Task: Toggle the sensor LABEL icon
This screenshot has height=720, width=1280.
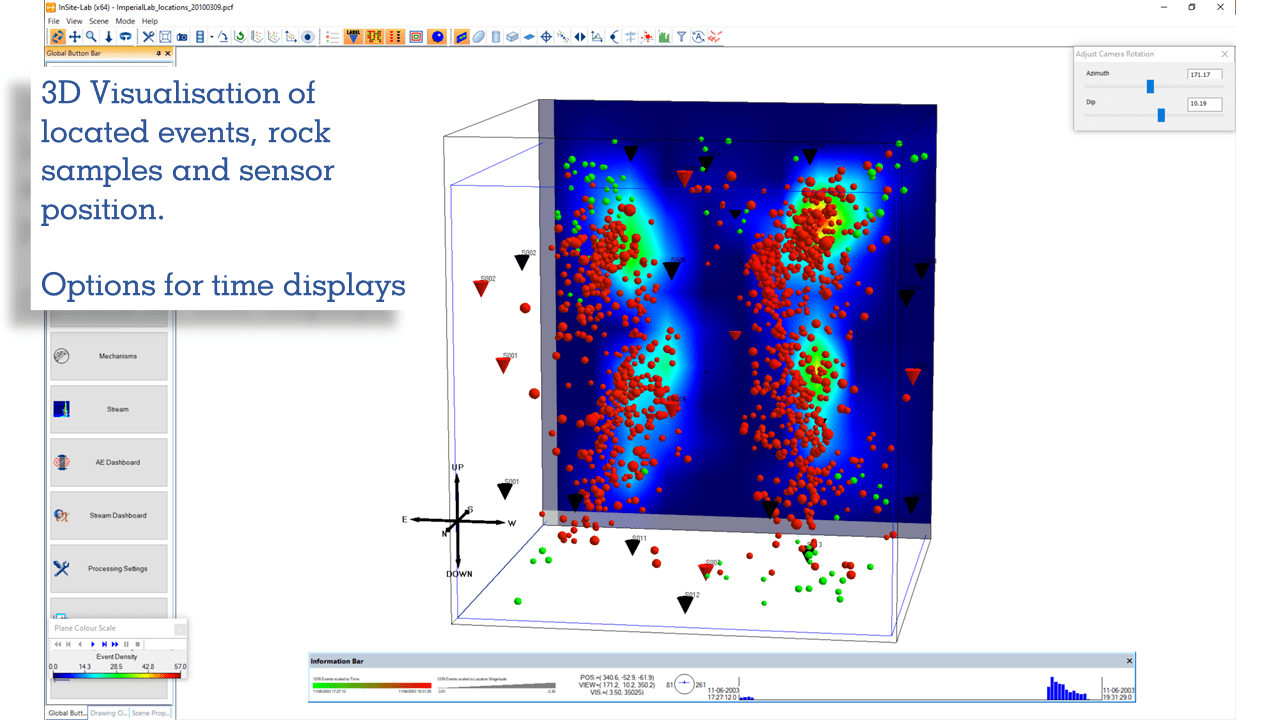Action: pos(354,37)
